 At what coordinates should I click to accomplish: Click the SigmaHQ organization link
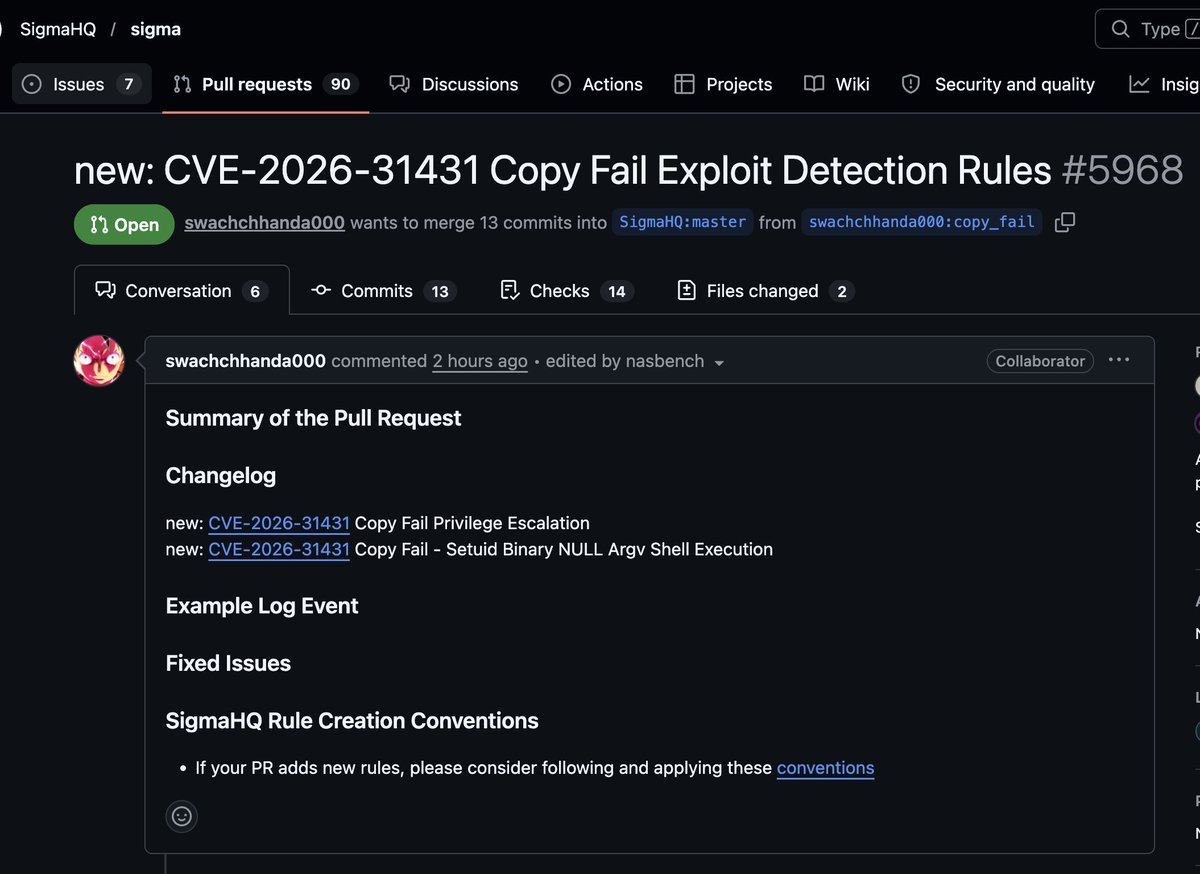[58, 29]
